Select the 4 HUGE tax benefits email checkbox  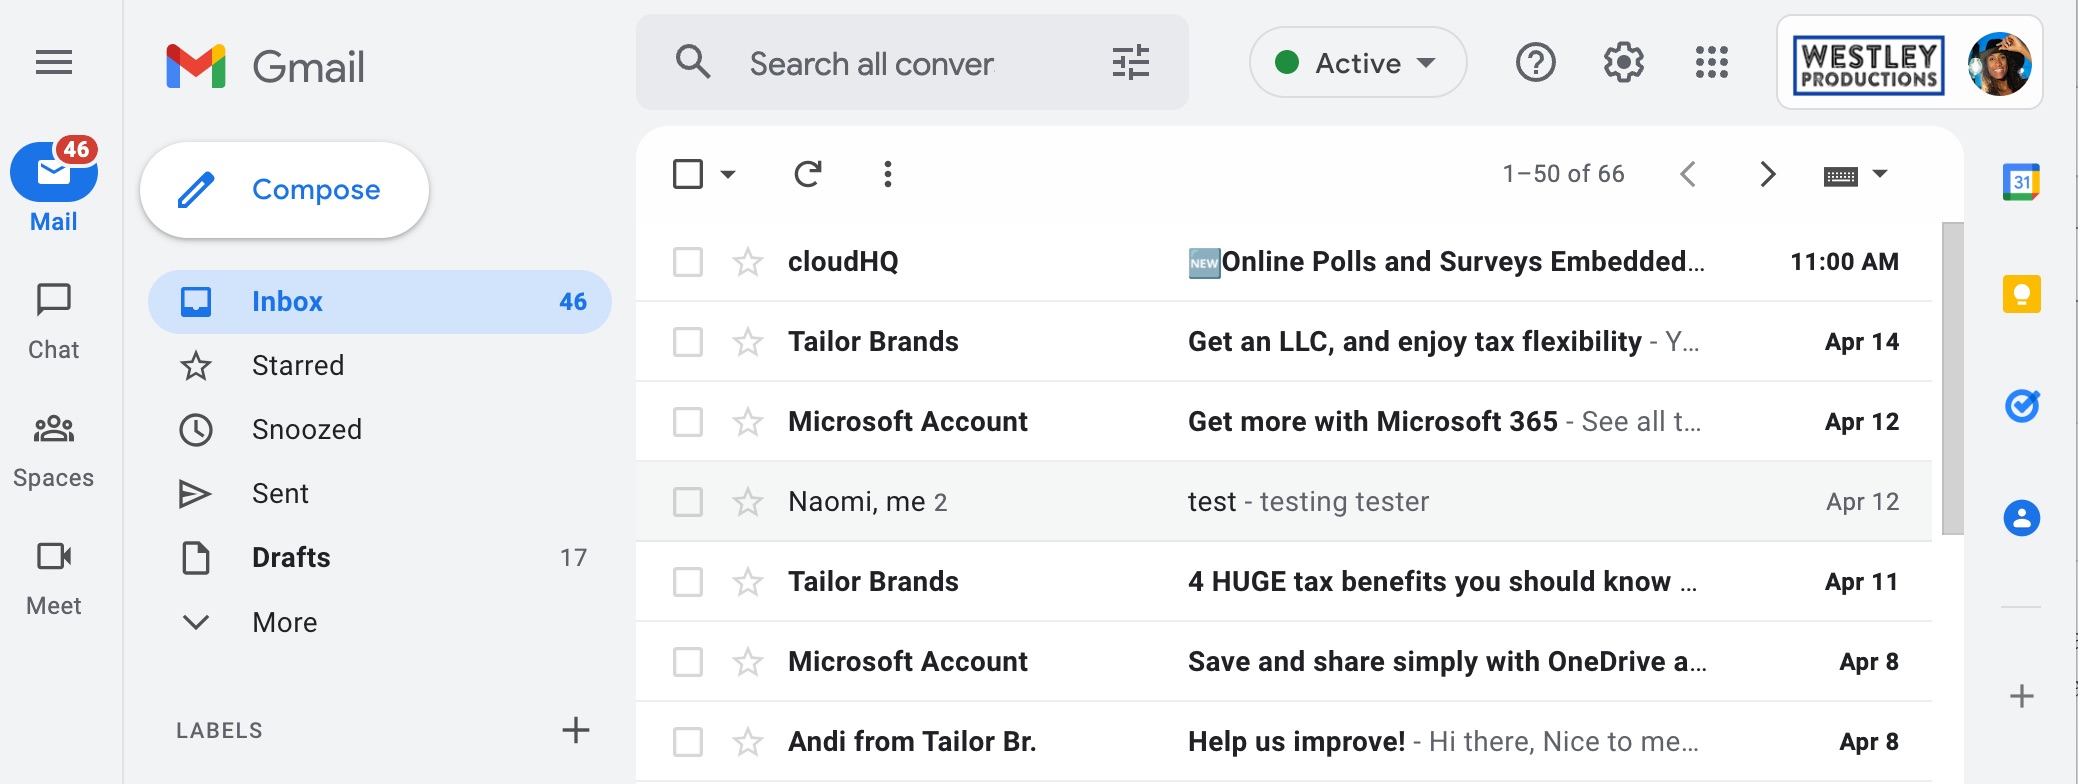point(688,582)
